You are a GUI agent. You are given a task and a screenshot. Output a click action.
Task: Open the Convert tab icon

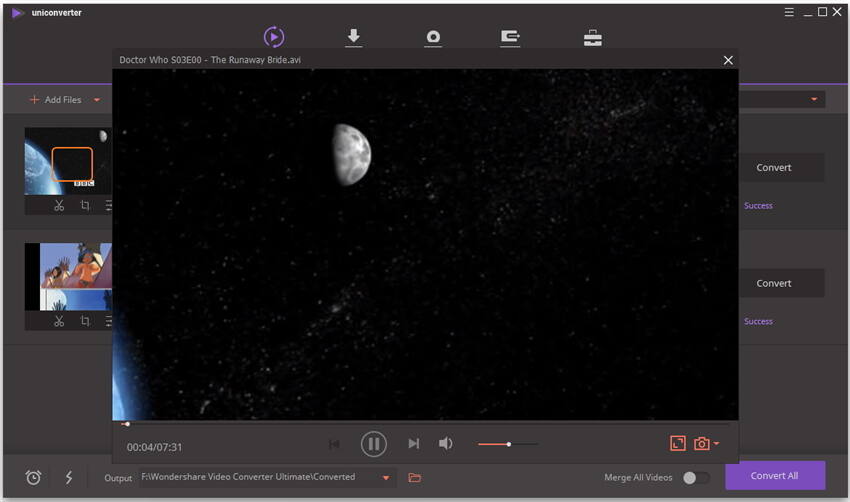click(274, 37)
